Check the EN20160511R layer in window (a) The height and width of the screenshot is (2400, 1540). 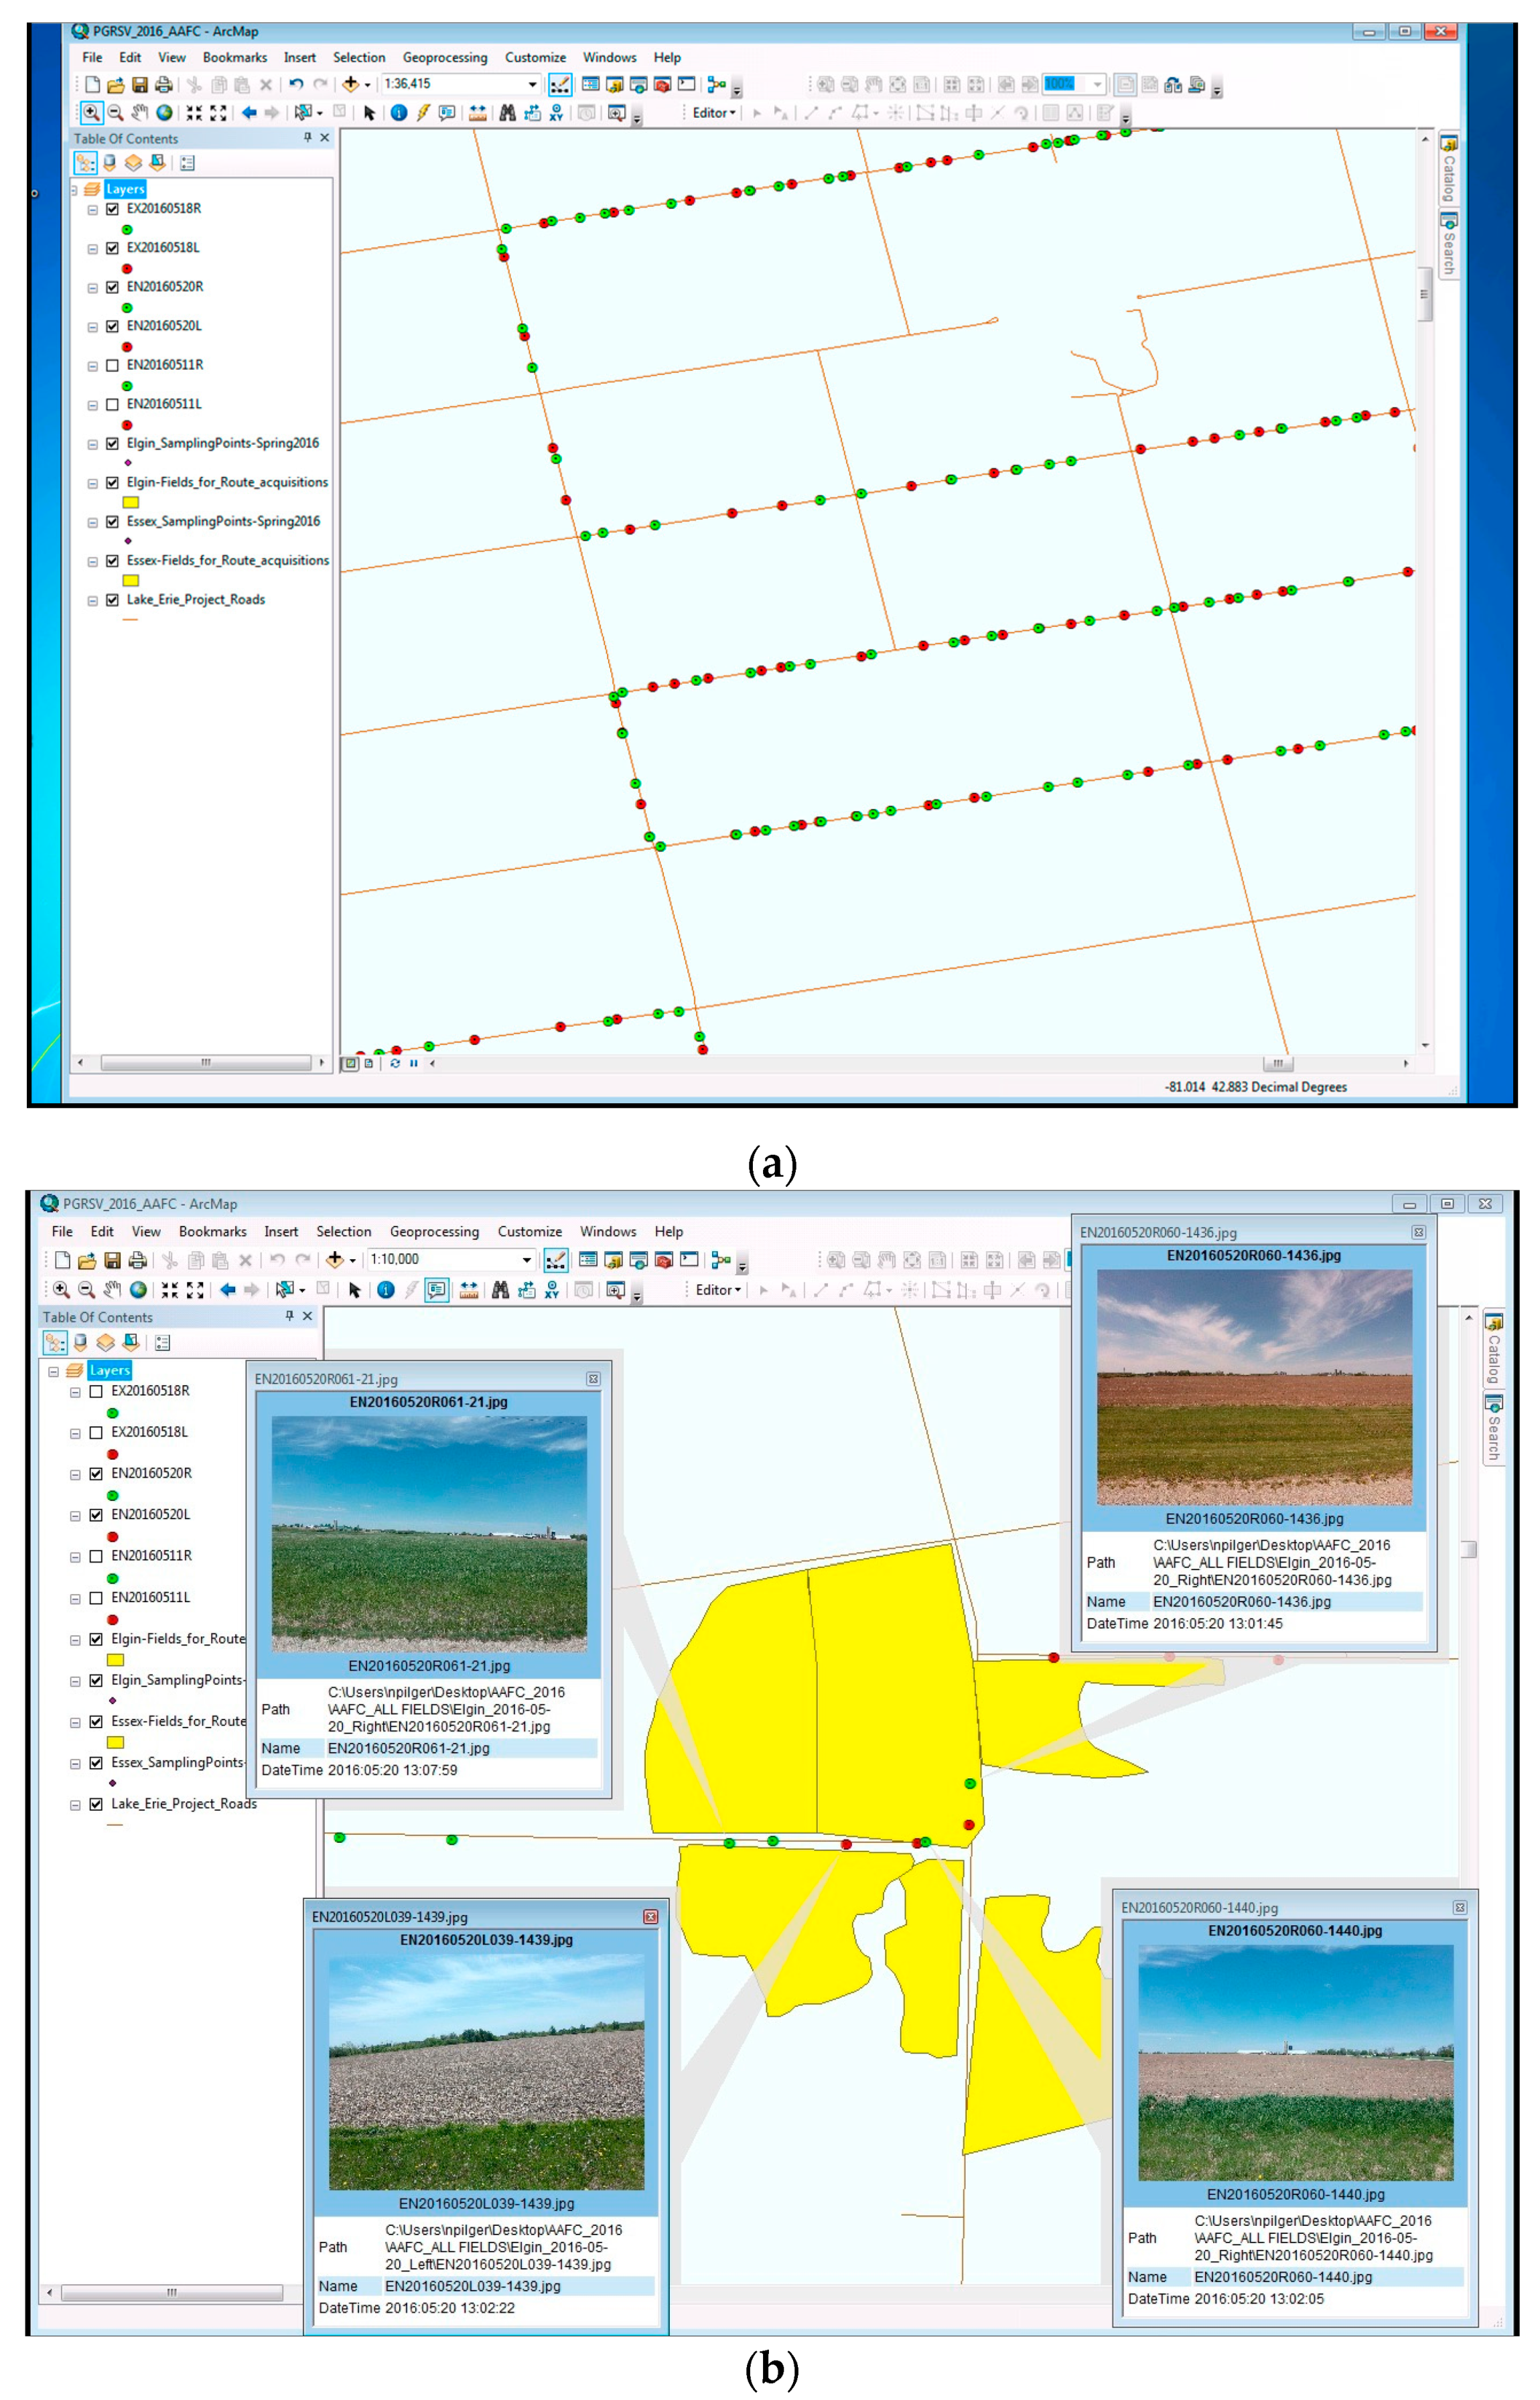point(112,365)
